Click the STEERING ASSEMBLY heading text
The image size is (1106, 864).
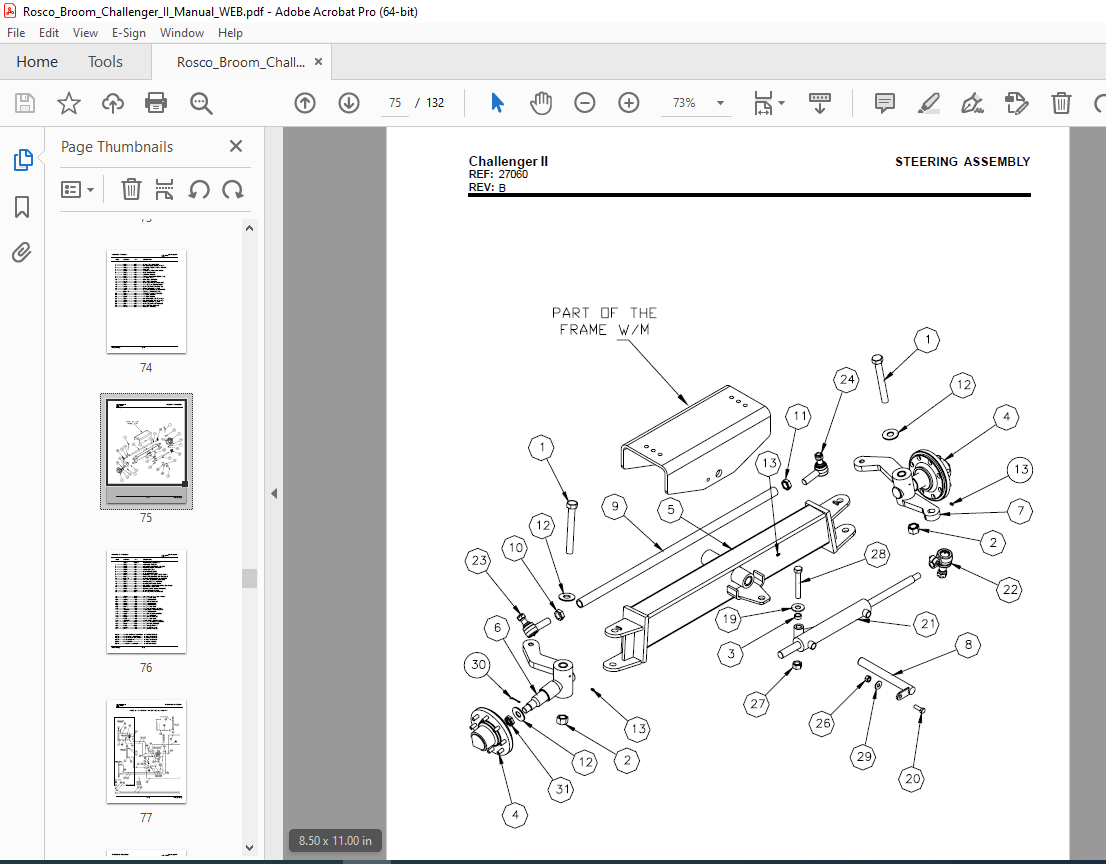click(x=962, y=162)
